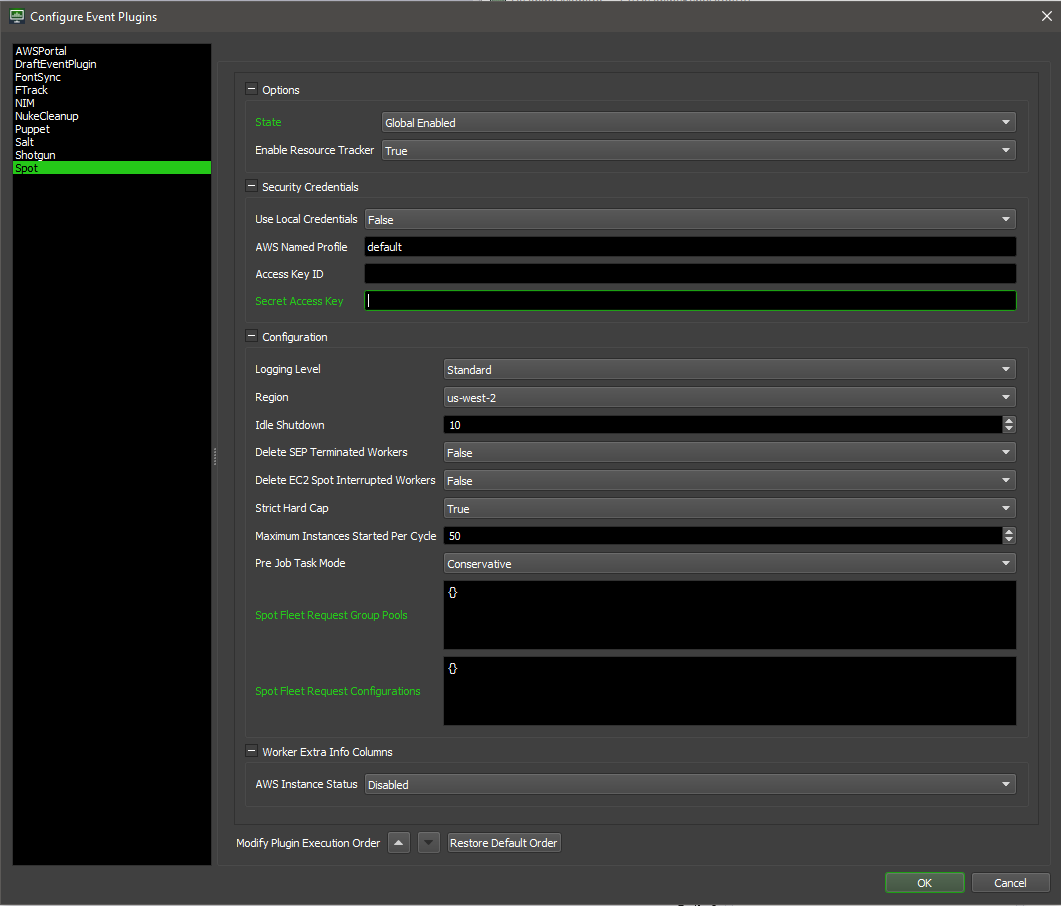Collapse the Configuration section

tap(251, 337)
